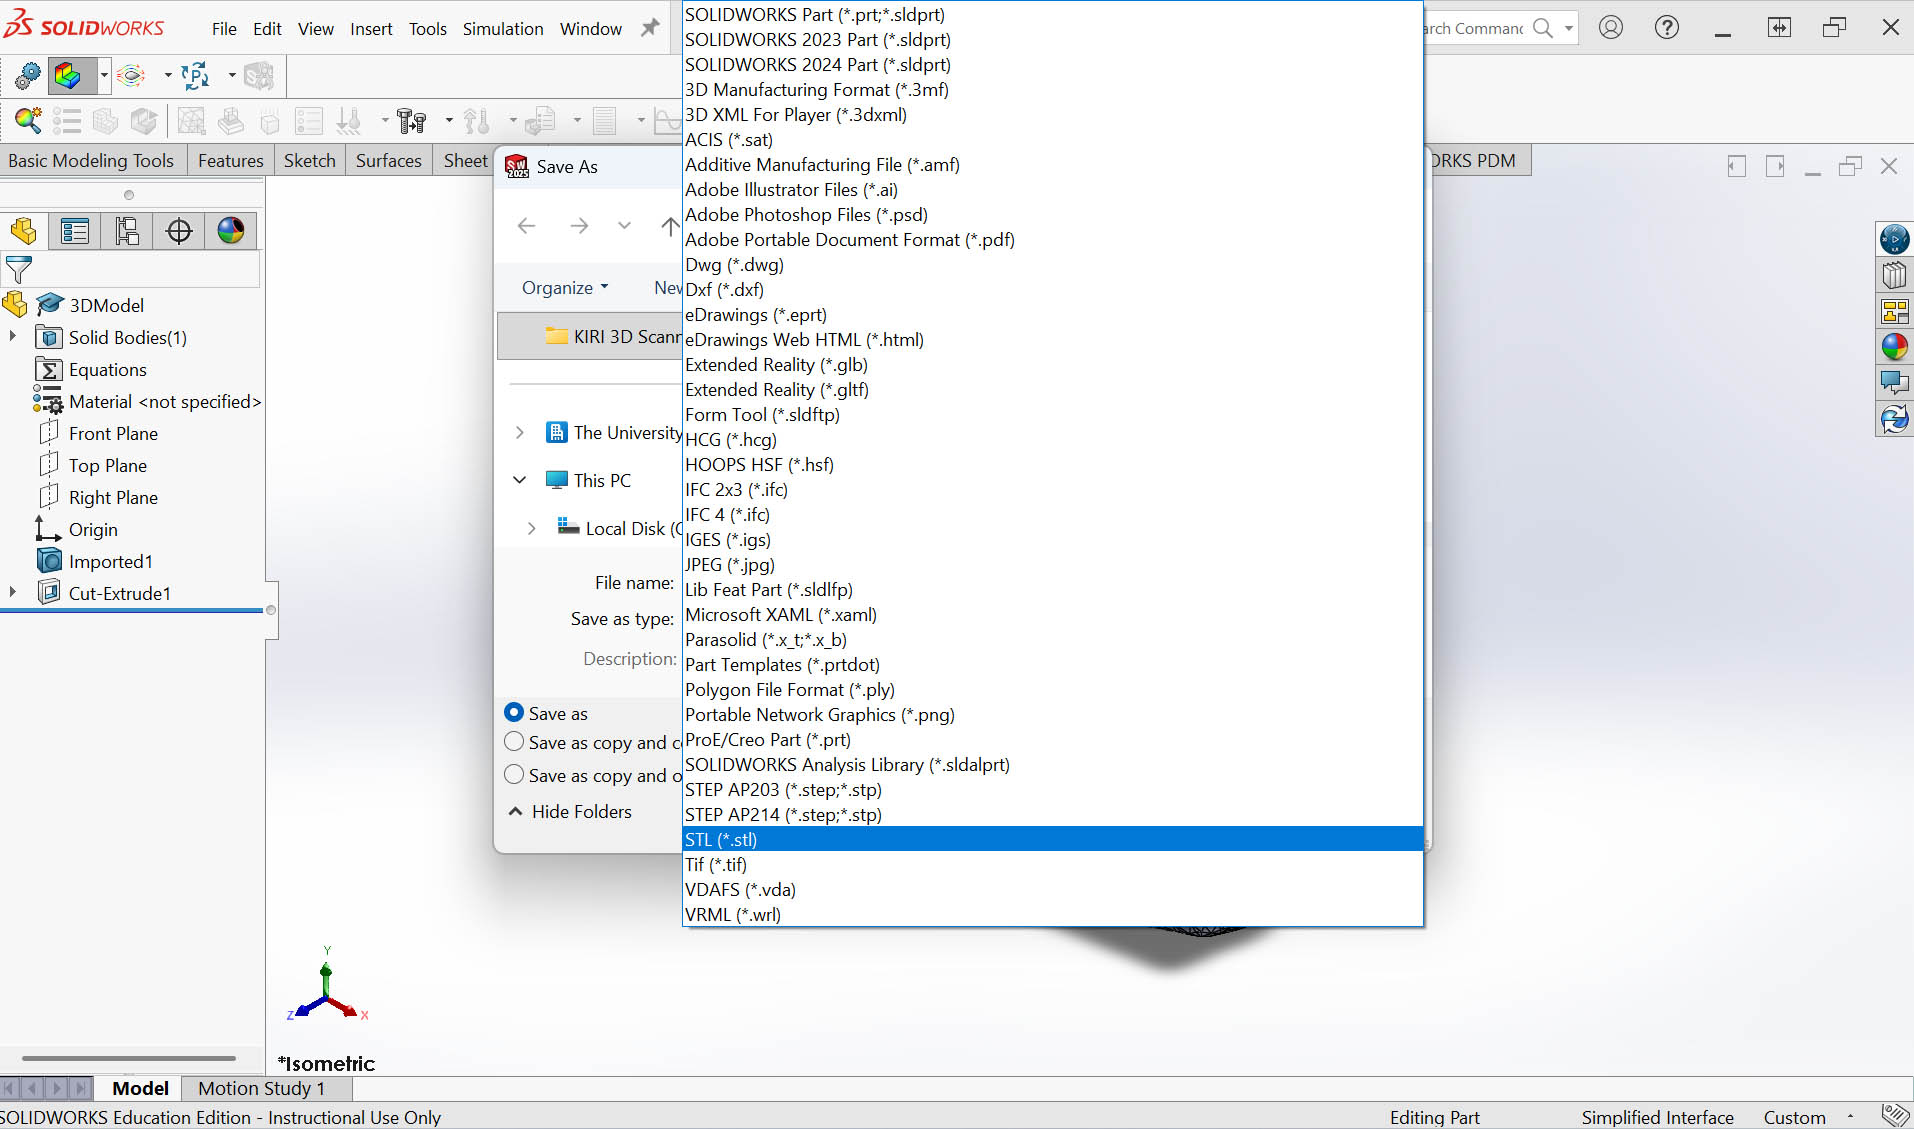Open the DisplayManager color sphere tab icon

click(231, 231)
